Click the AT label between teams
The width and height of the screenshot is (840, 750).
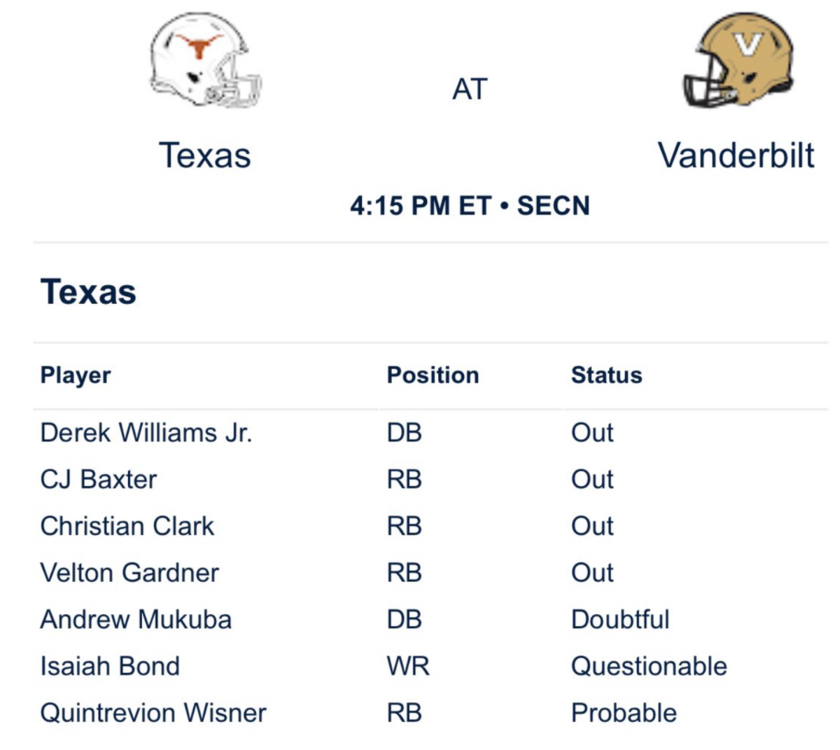[x=469, y=90]
